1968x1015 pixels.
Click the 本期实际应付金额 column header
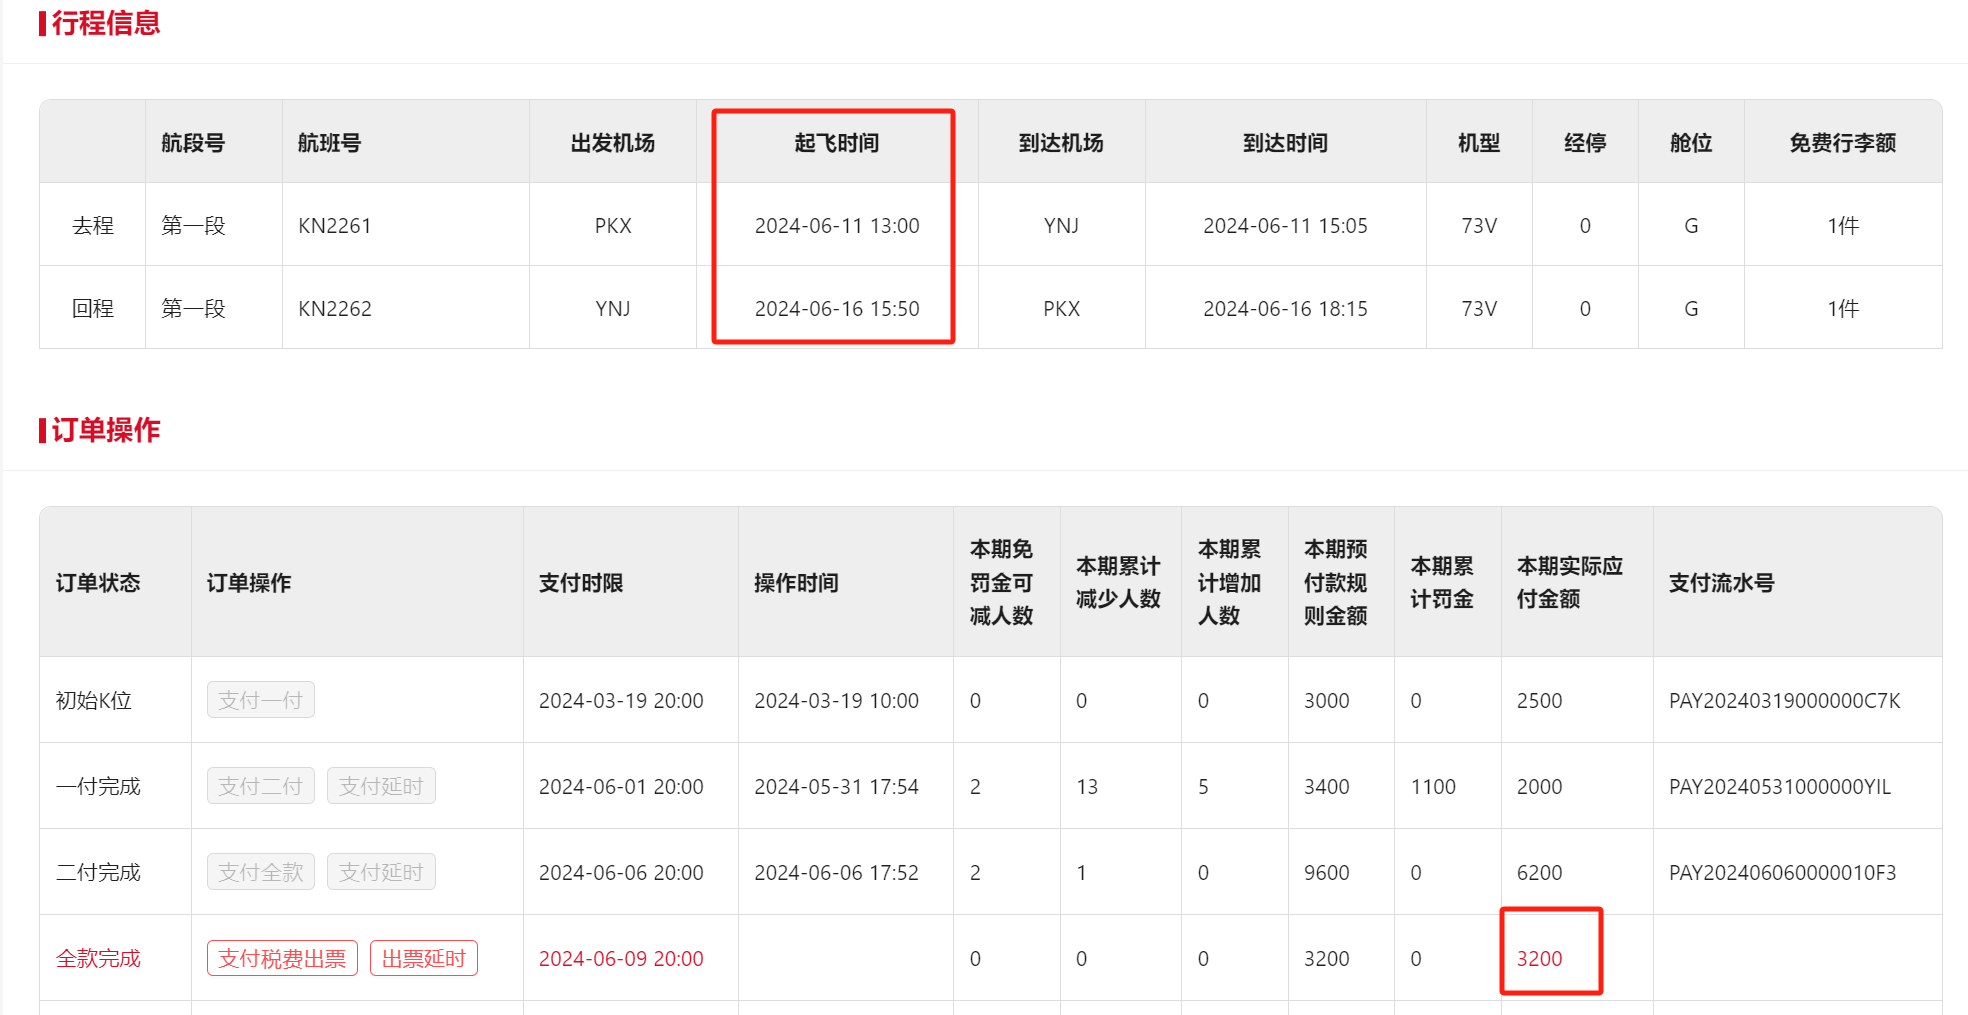point(1569,582)
